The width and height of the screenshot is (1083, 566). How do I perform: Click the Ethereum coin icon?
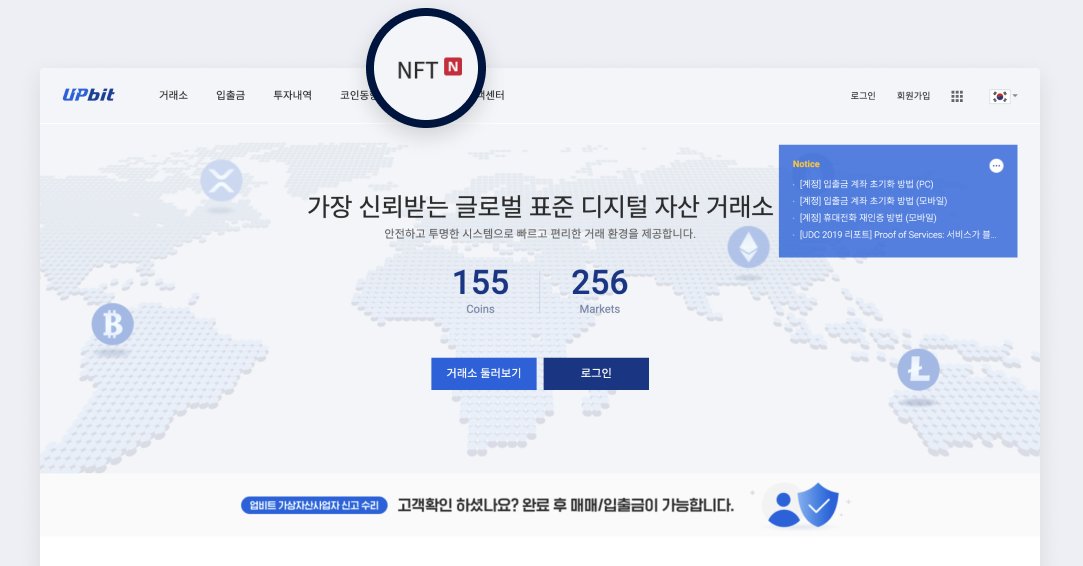click(x=749, y=247)
